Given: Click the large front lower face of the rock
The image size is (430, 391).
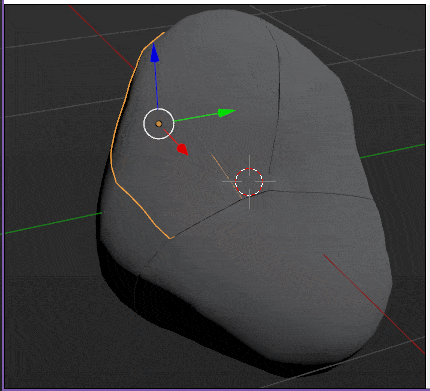Looking at the screenshot, I should pos(267,267).
